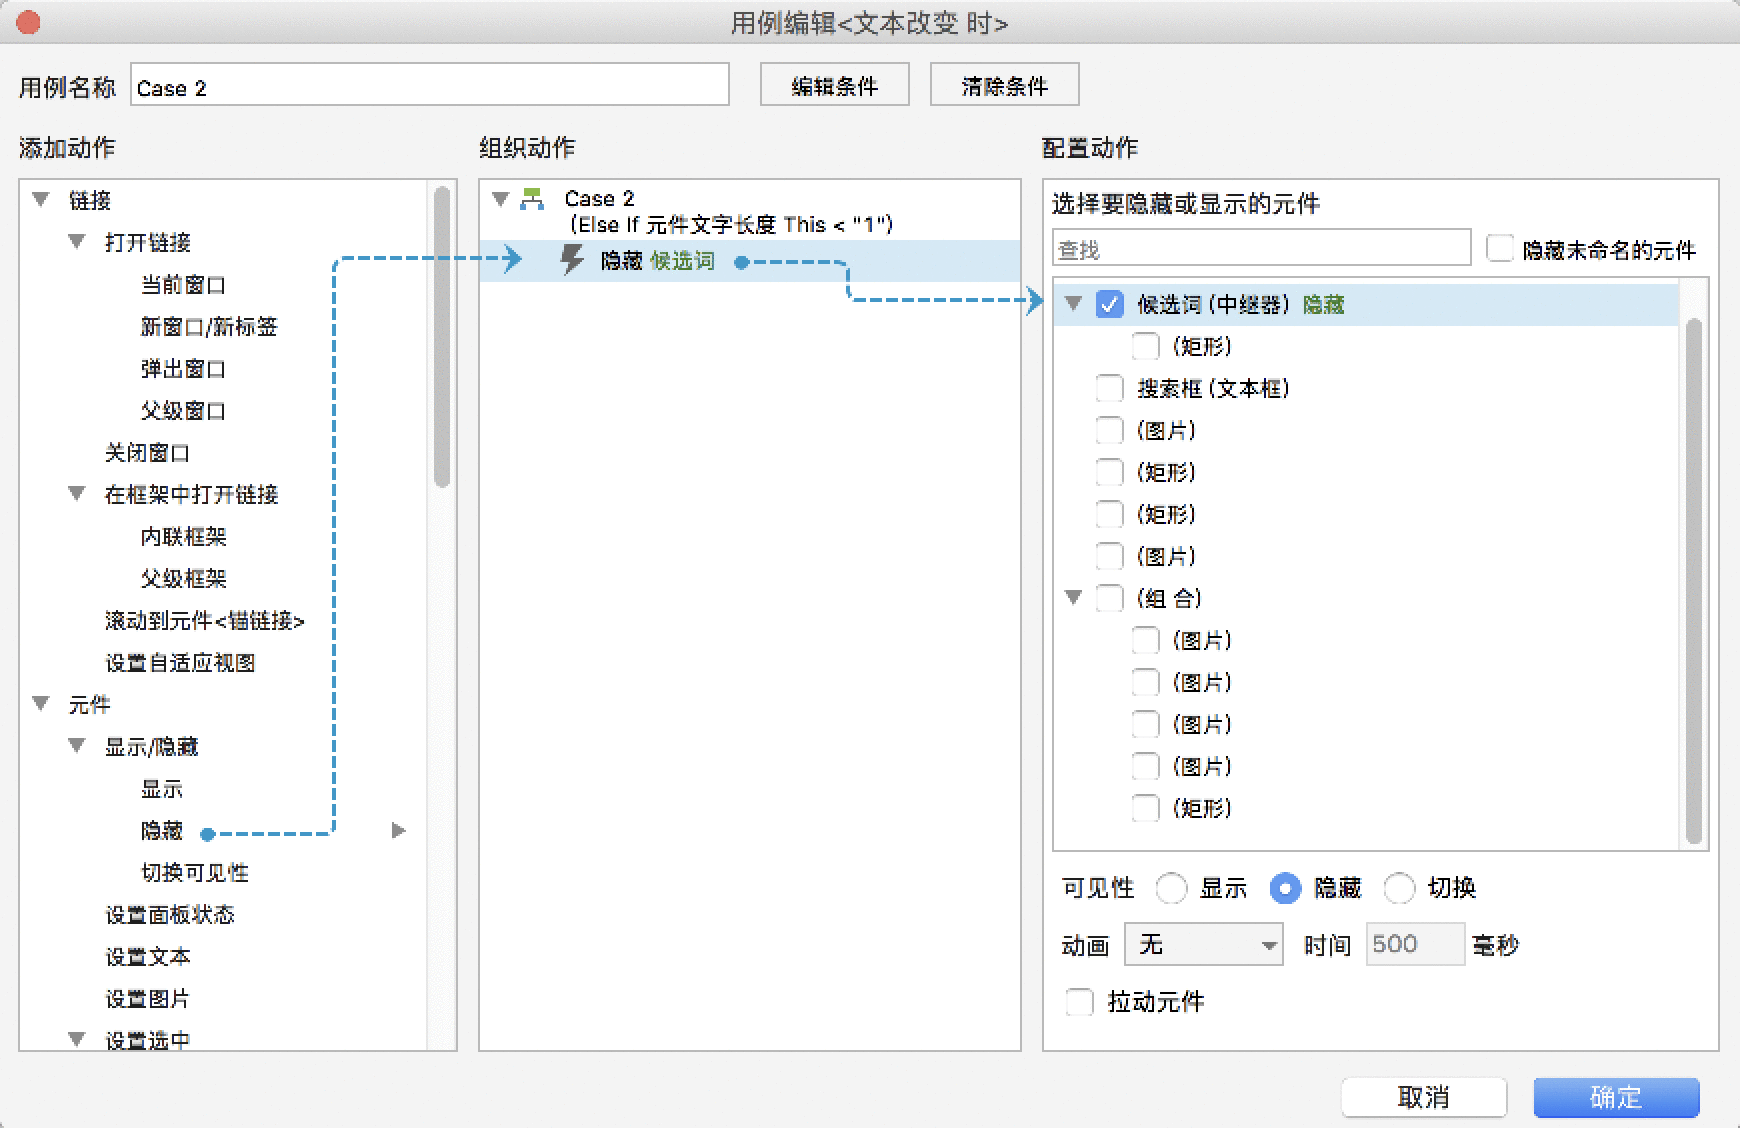Select the 切换可见性 action

click(195, 873)
